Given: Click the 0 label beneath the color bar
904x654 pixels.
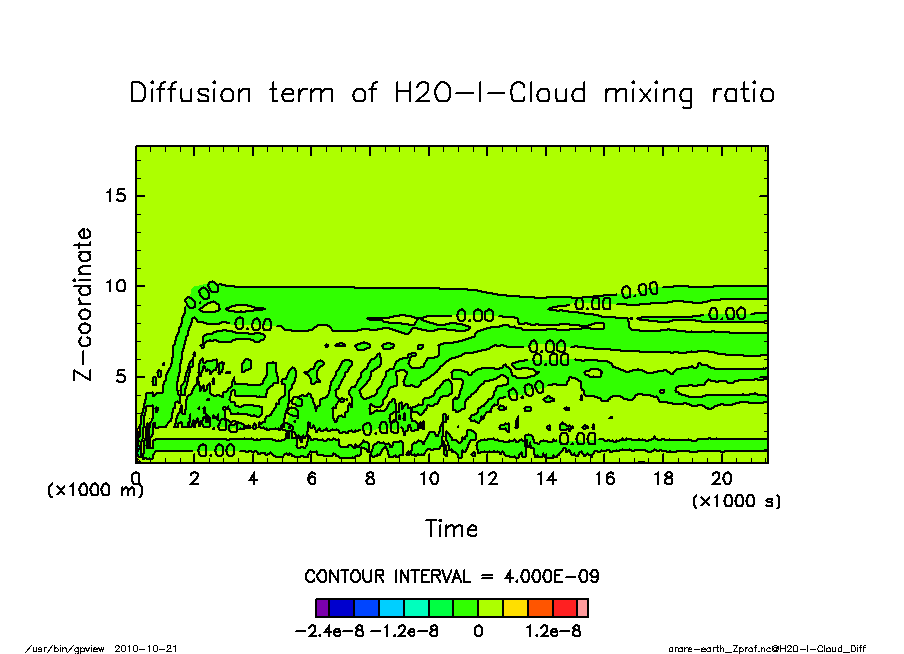Looking at the screenshot, I should pos(478,631).
